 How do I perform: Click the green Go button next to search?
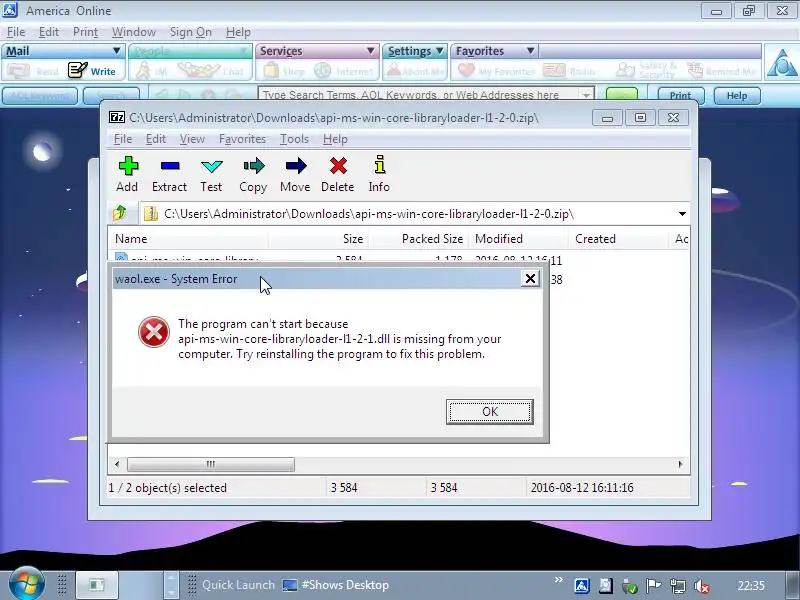pos(621,94)
